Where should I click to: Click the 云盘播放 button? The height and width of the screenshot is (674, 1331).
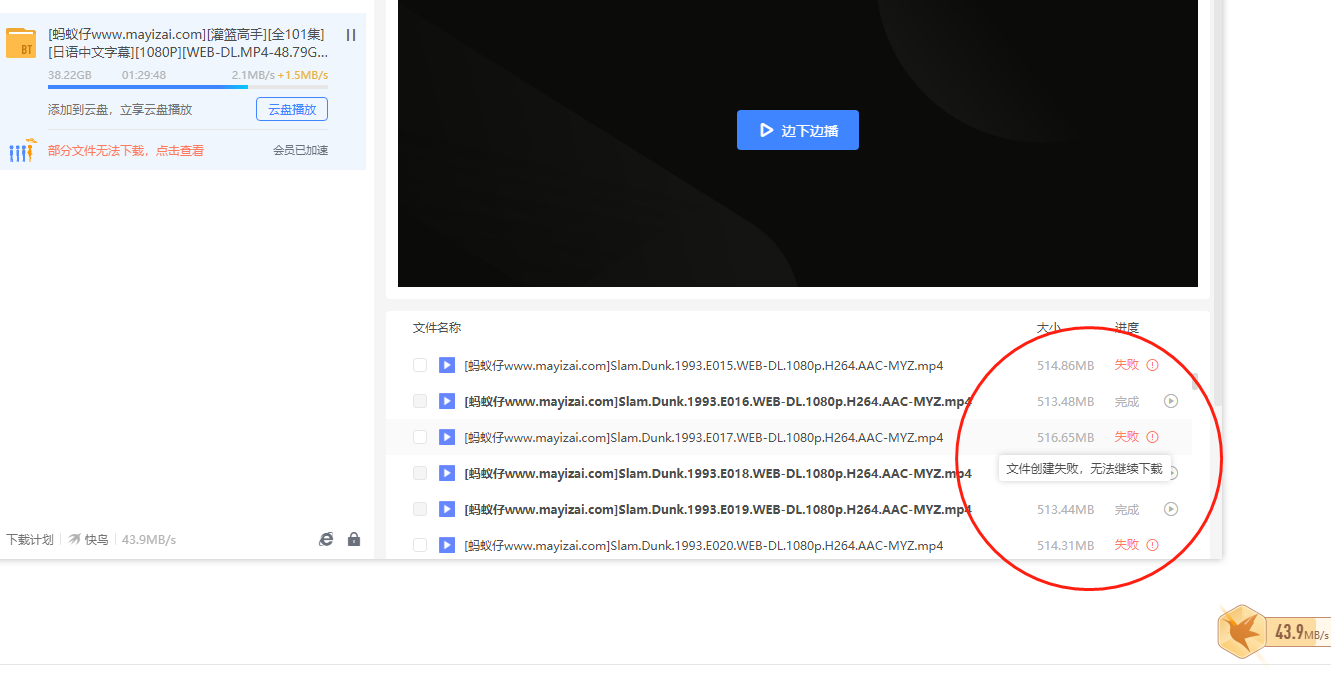point(291,109)
